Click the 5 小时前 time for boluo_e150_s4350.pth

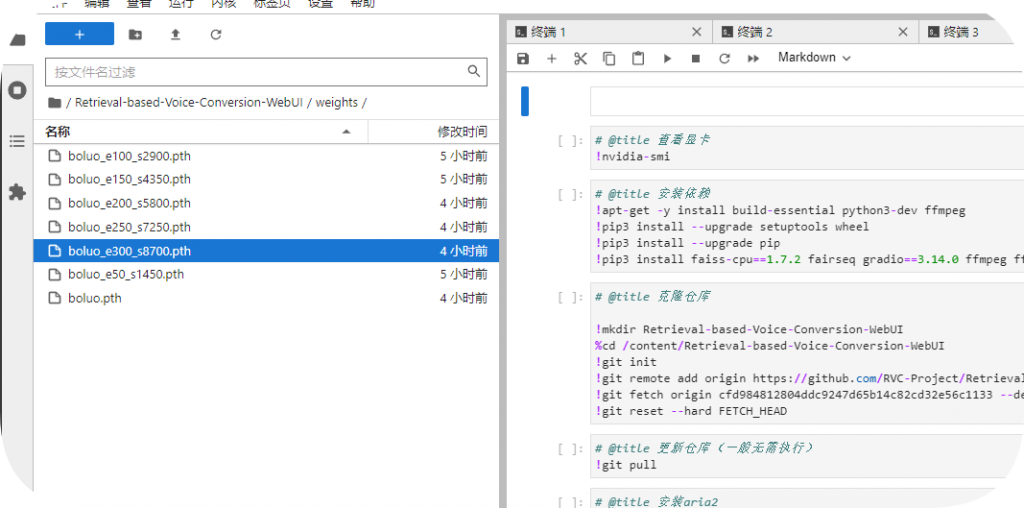[x=463, y=180]
